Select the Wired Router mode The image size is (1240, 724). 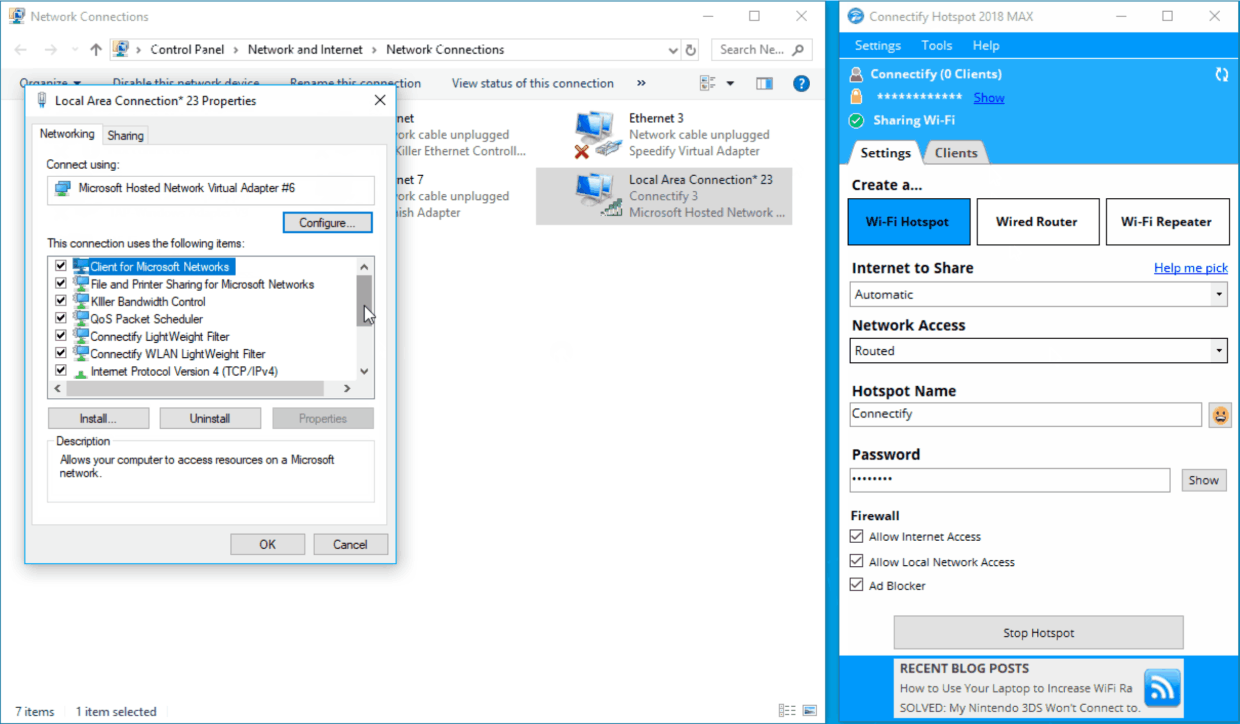click(x=1037, y=221)
